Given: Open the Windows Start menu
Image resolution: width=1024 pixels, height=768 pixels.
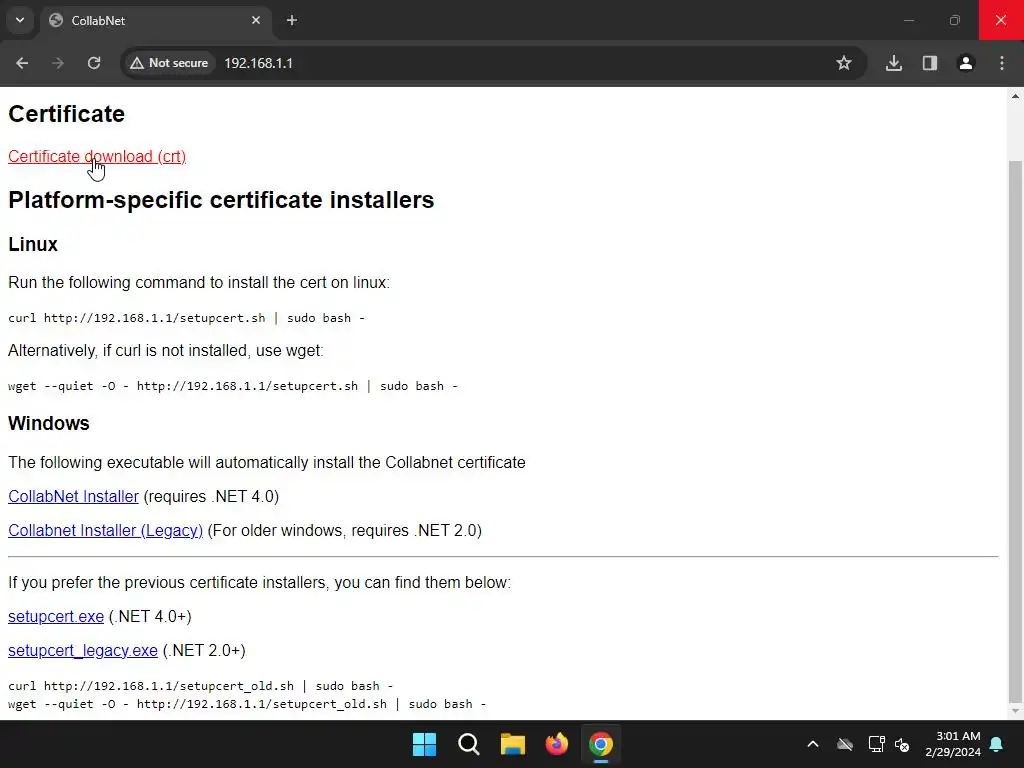Looking at the screenshot, I should click(424, 744).
